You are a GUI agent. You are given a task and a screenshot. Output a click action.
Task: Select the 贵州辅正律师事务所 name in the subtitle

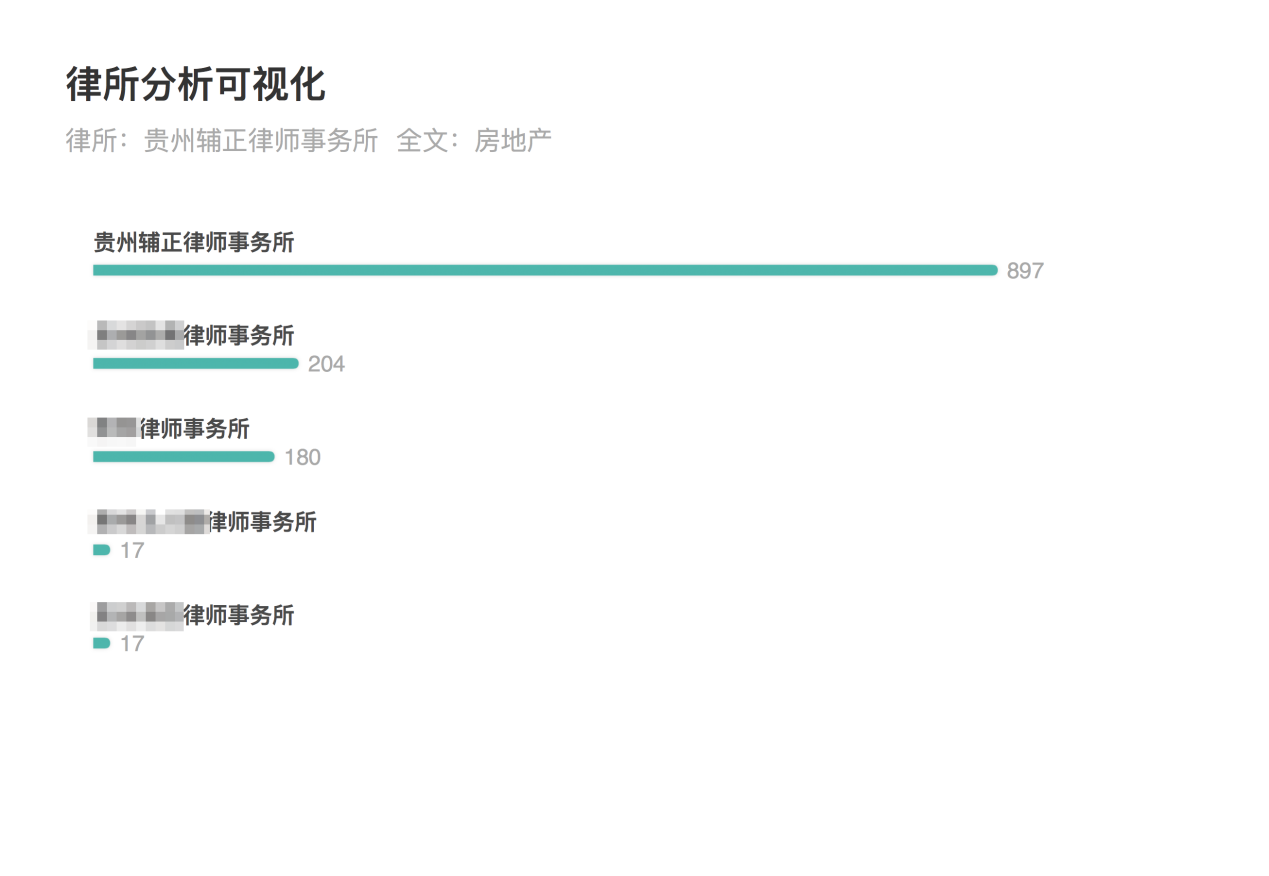pos(261,141)
